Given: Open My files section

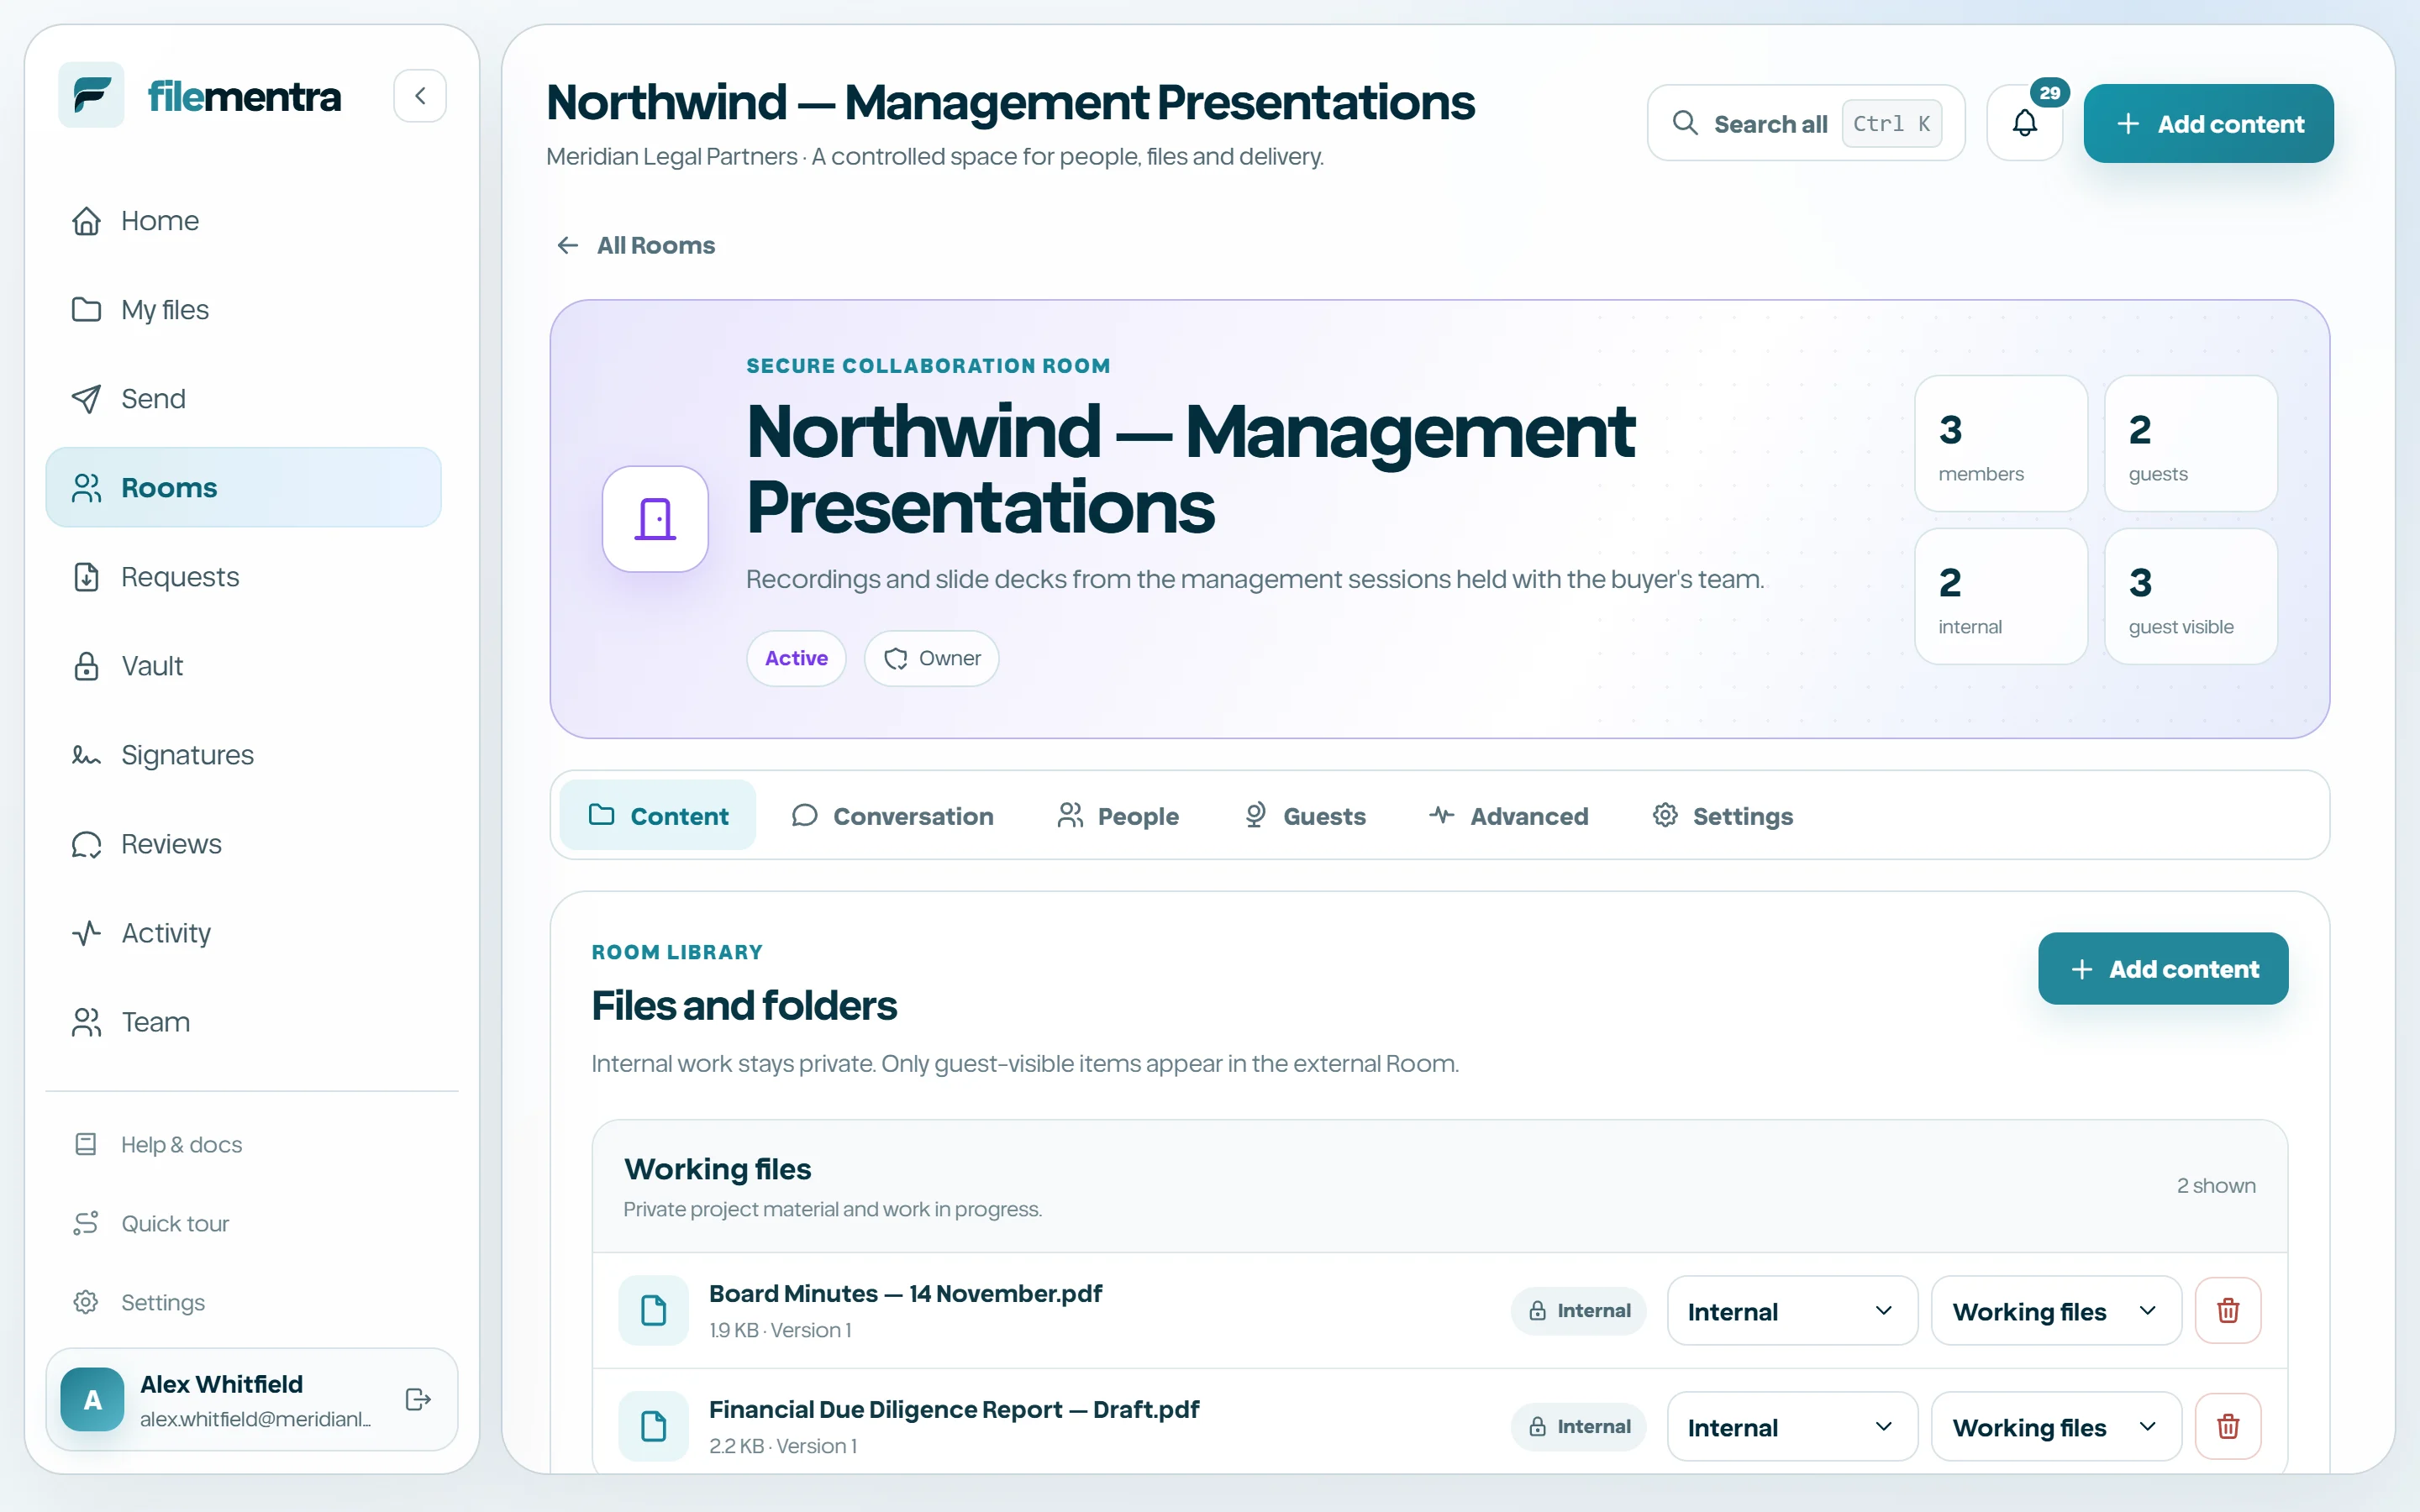Looking at the screenshot, I should click(x=243, y=309).
